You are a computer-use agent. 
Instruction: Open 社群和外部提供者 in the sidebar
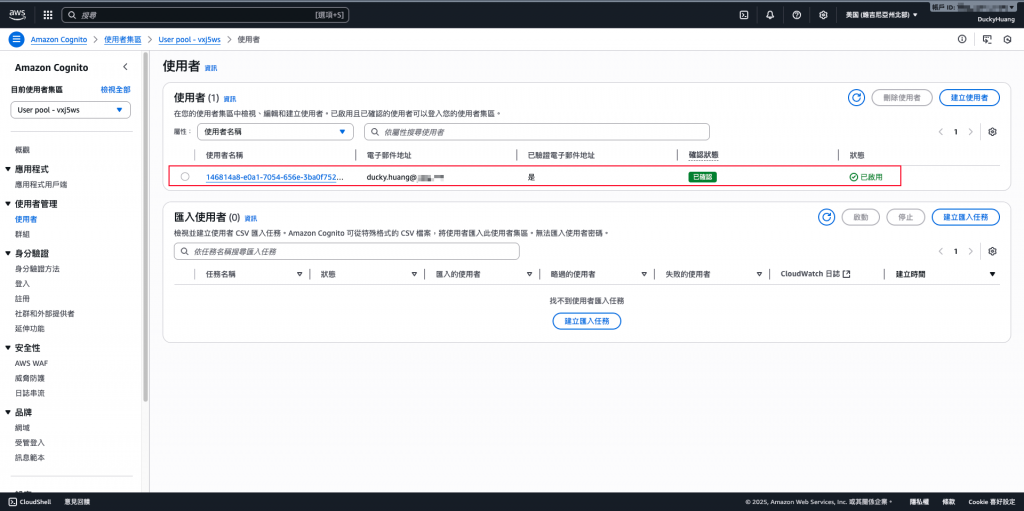click(x=44, y=314)
